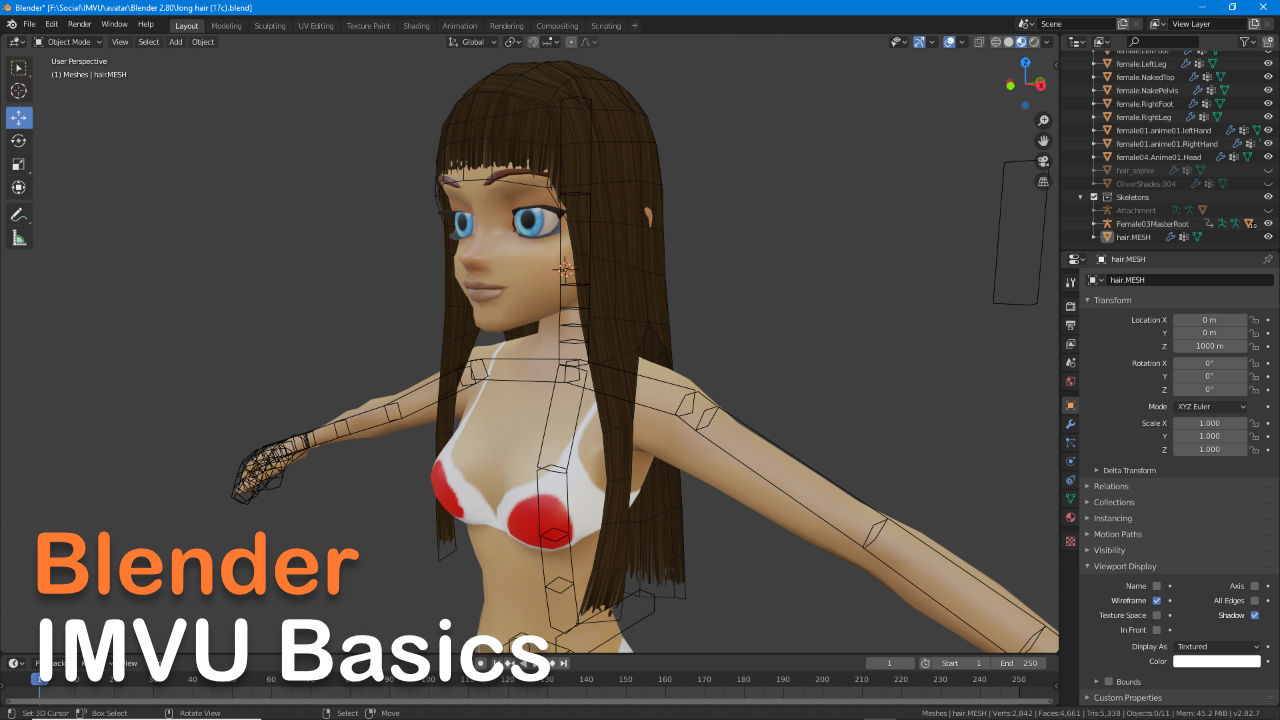The width and height of the screenshot is (1280, 720).
Task: Open the Material properties tab
Action: (x=1071, y=517)
